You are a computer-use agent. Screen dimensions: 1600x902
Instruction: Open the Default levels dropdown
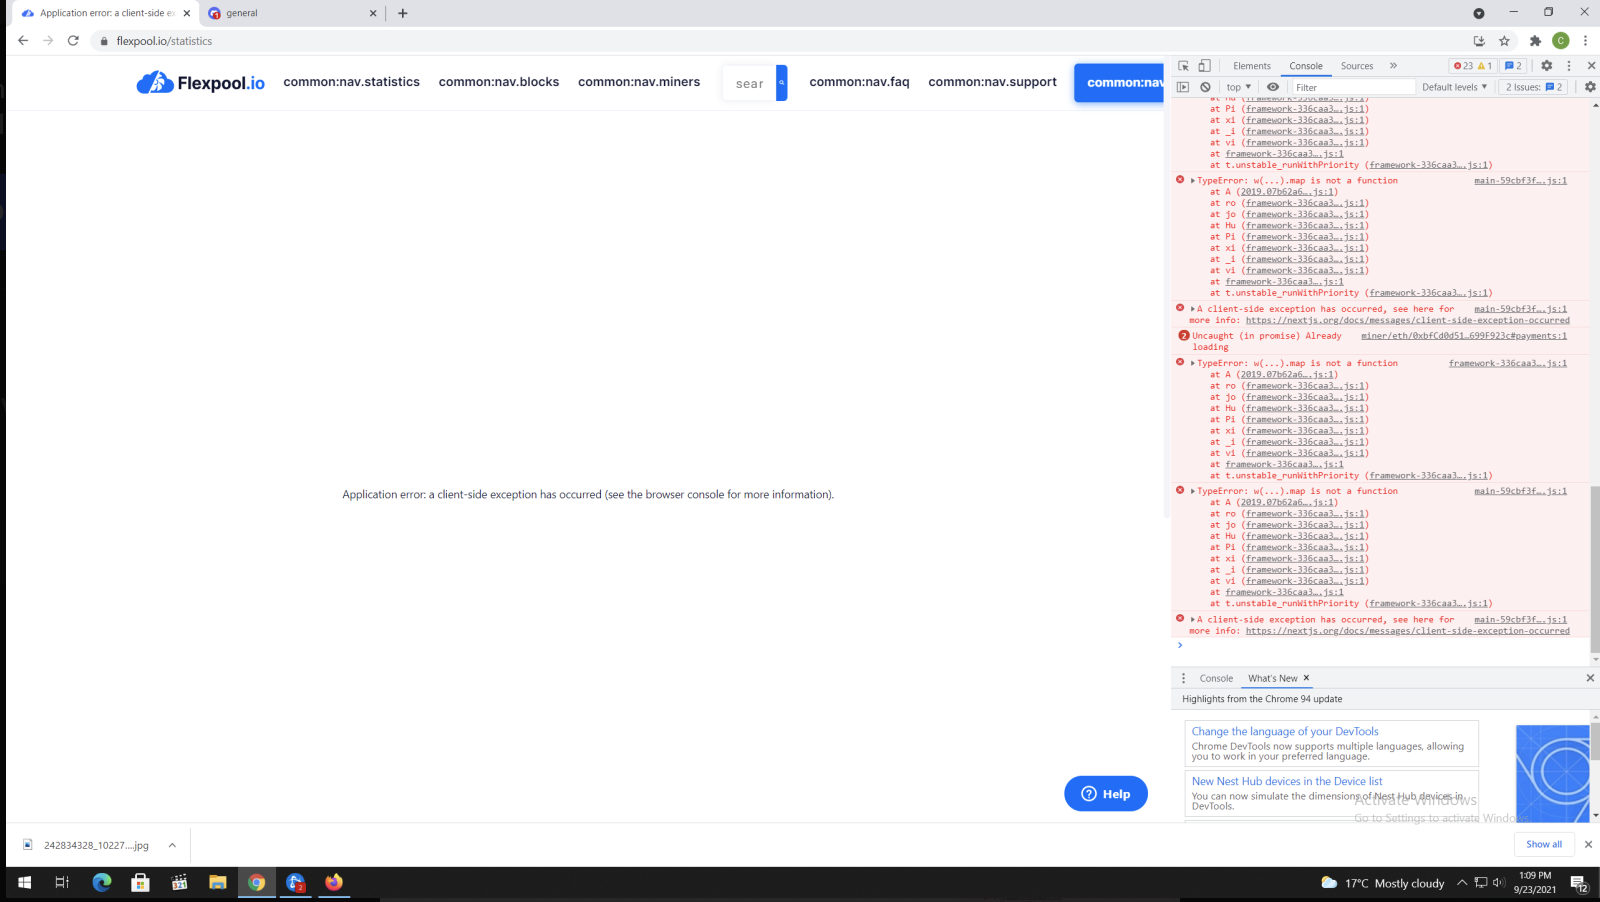(1454, 87)
